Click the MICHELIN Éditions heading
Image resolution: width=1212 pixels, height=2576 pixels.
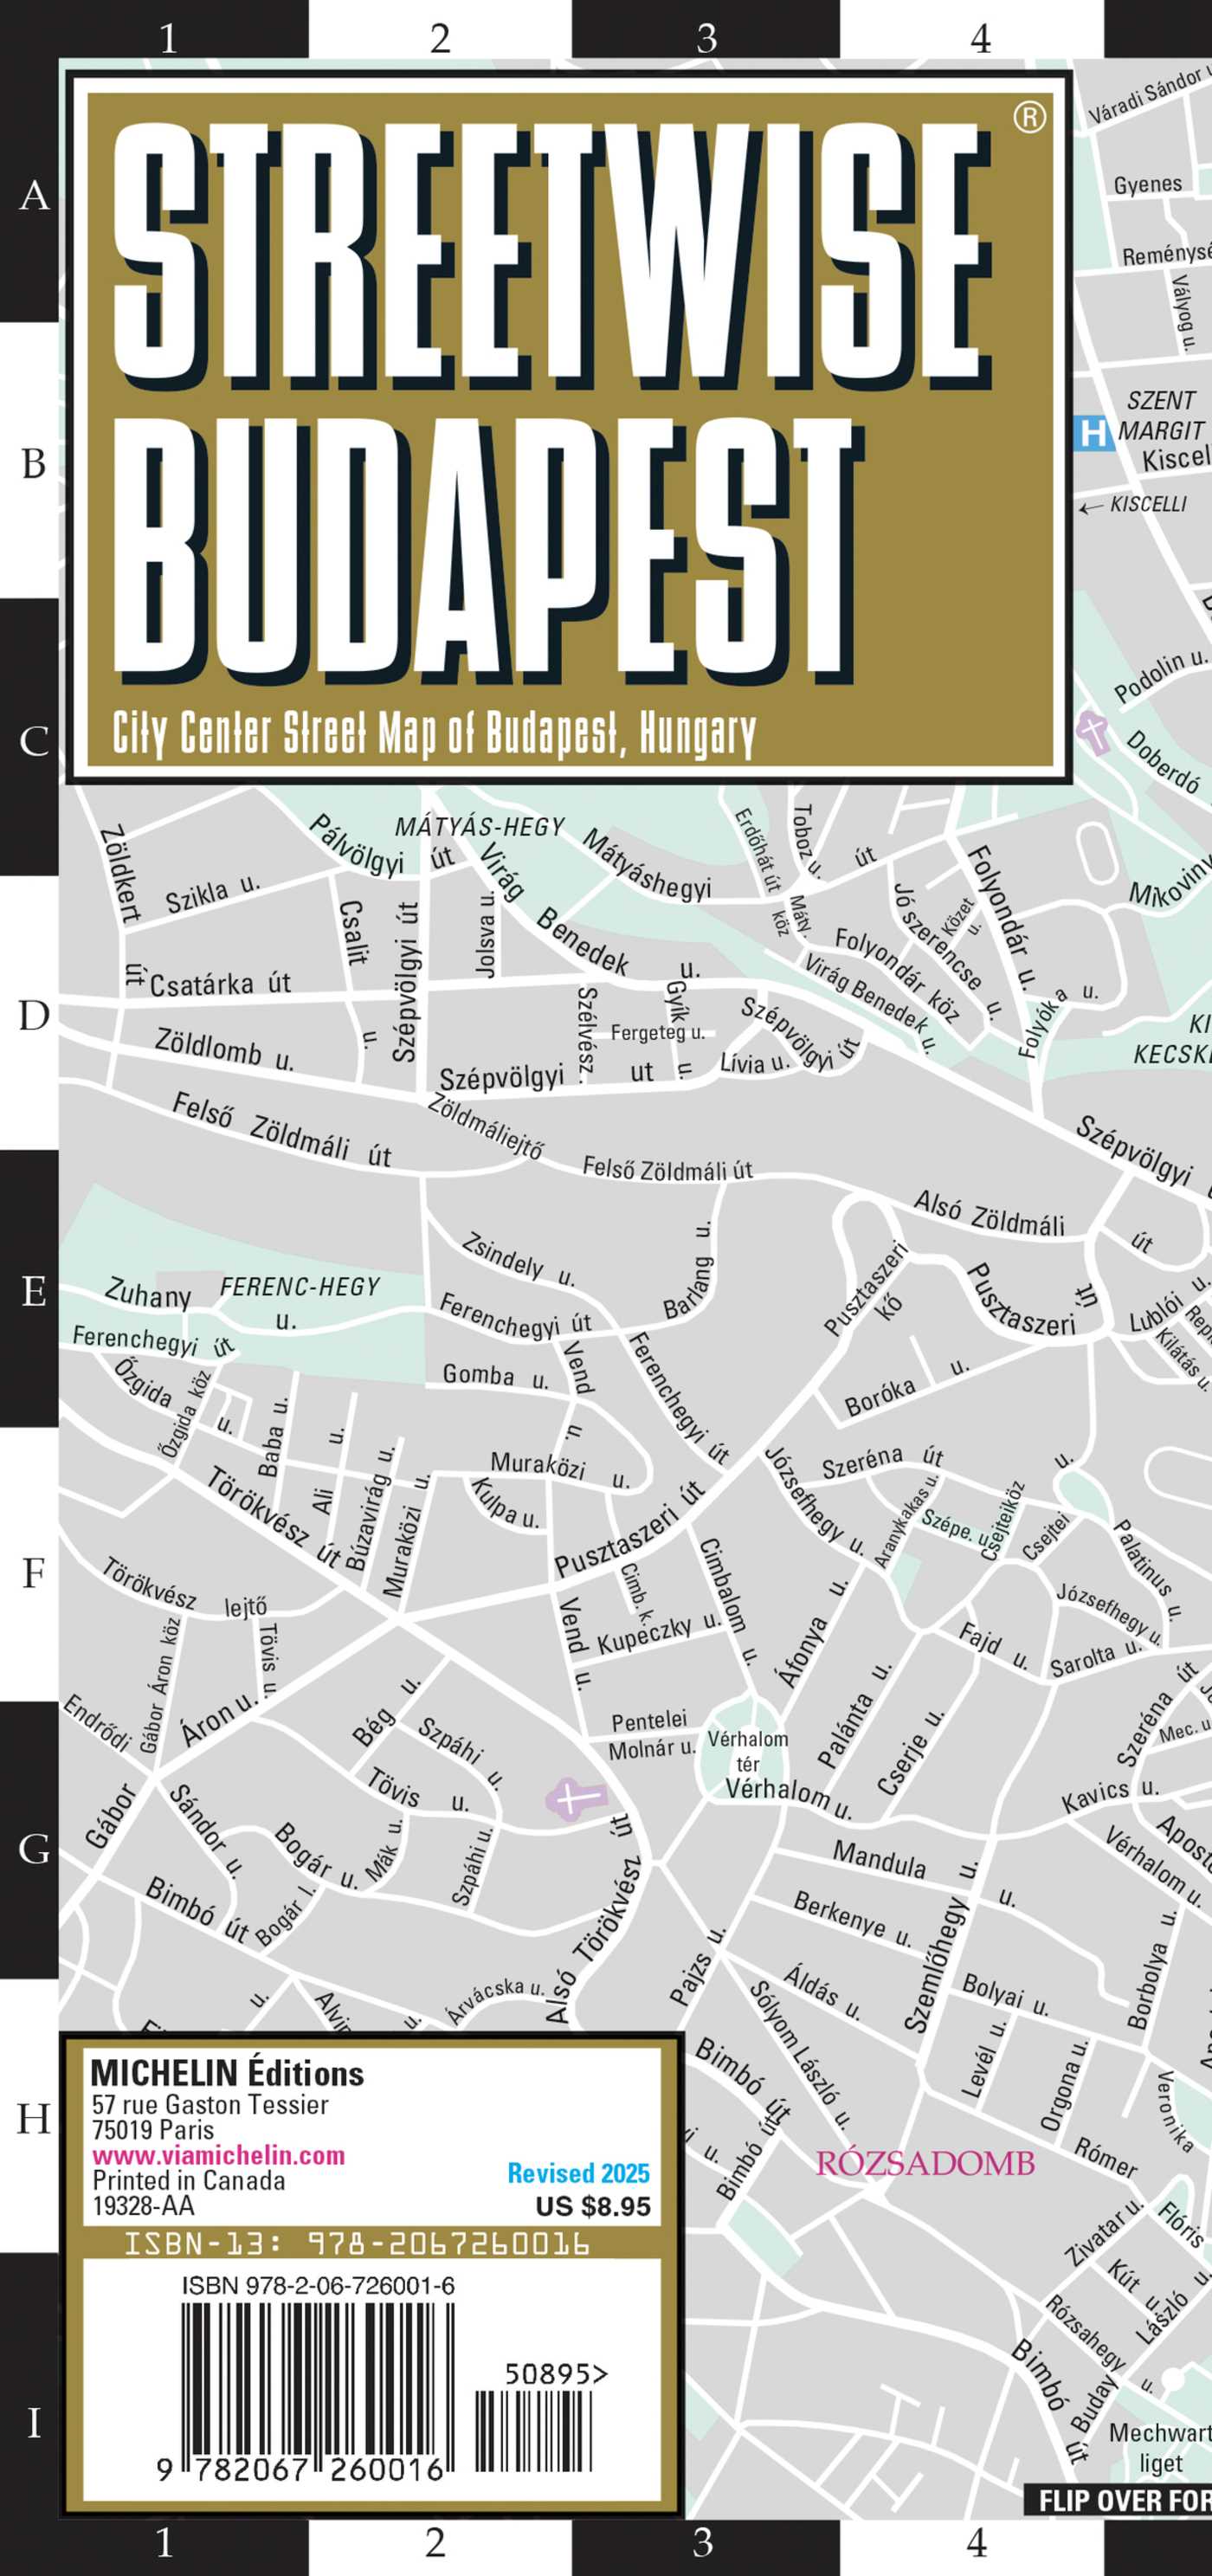point(227,2073)
